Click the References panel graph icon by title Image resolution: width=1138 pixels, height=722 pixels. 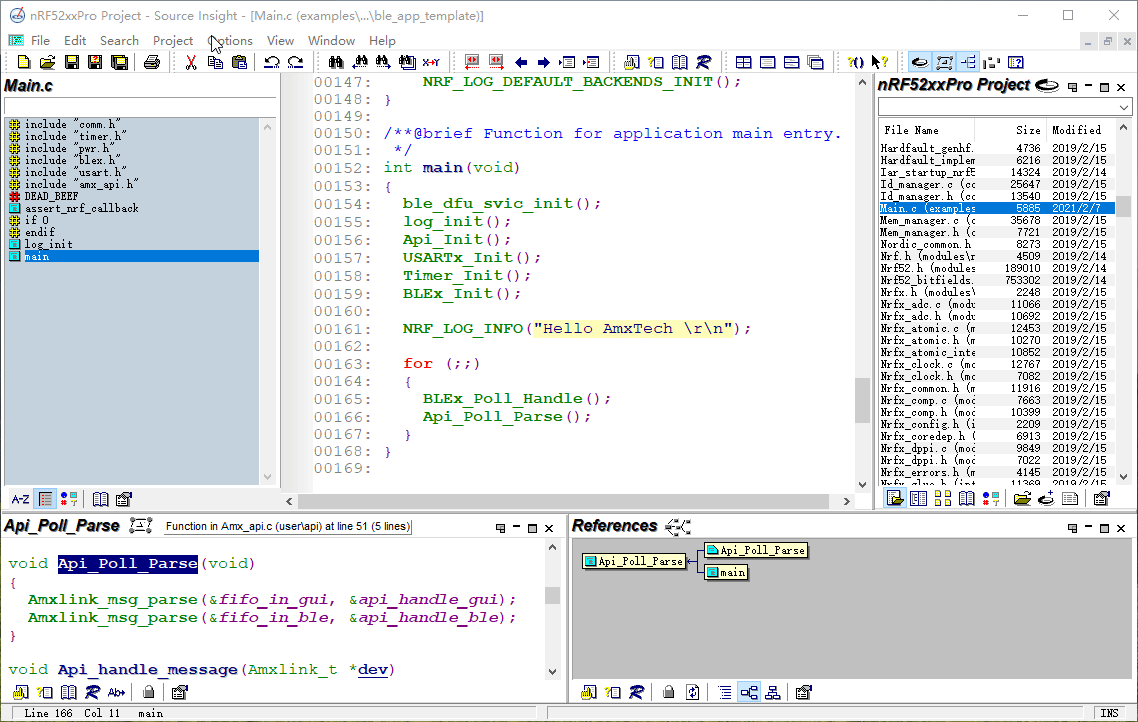click(x=678, y=527)
